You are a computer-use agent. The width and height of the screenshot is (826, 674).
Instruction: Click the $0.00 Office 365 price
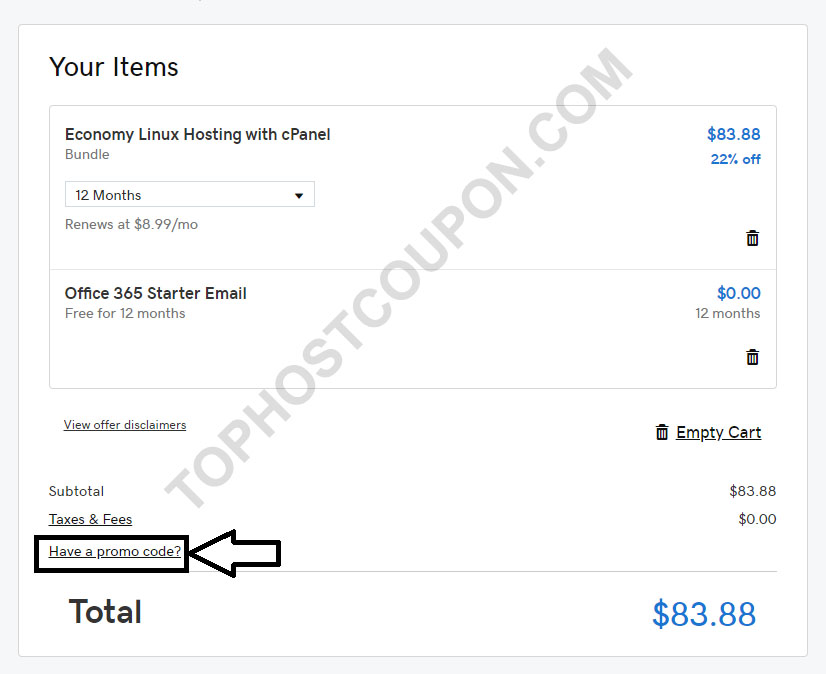(x=739, y=293)
